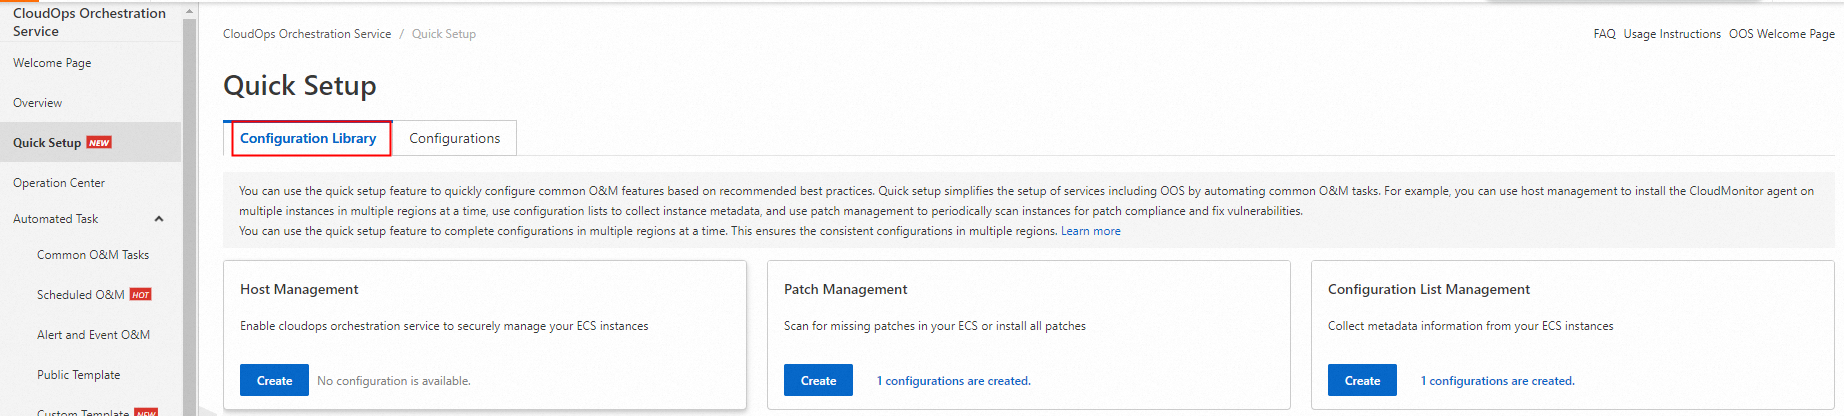This screenshot has width=1844, height=416.
Task: Create a Host Management configuration
Action: pyautogui.click(x=274, y=380)
